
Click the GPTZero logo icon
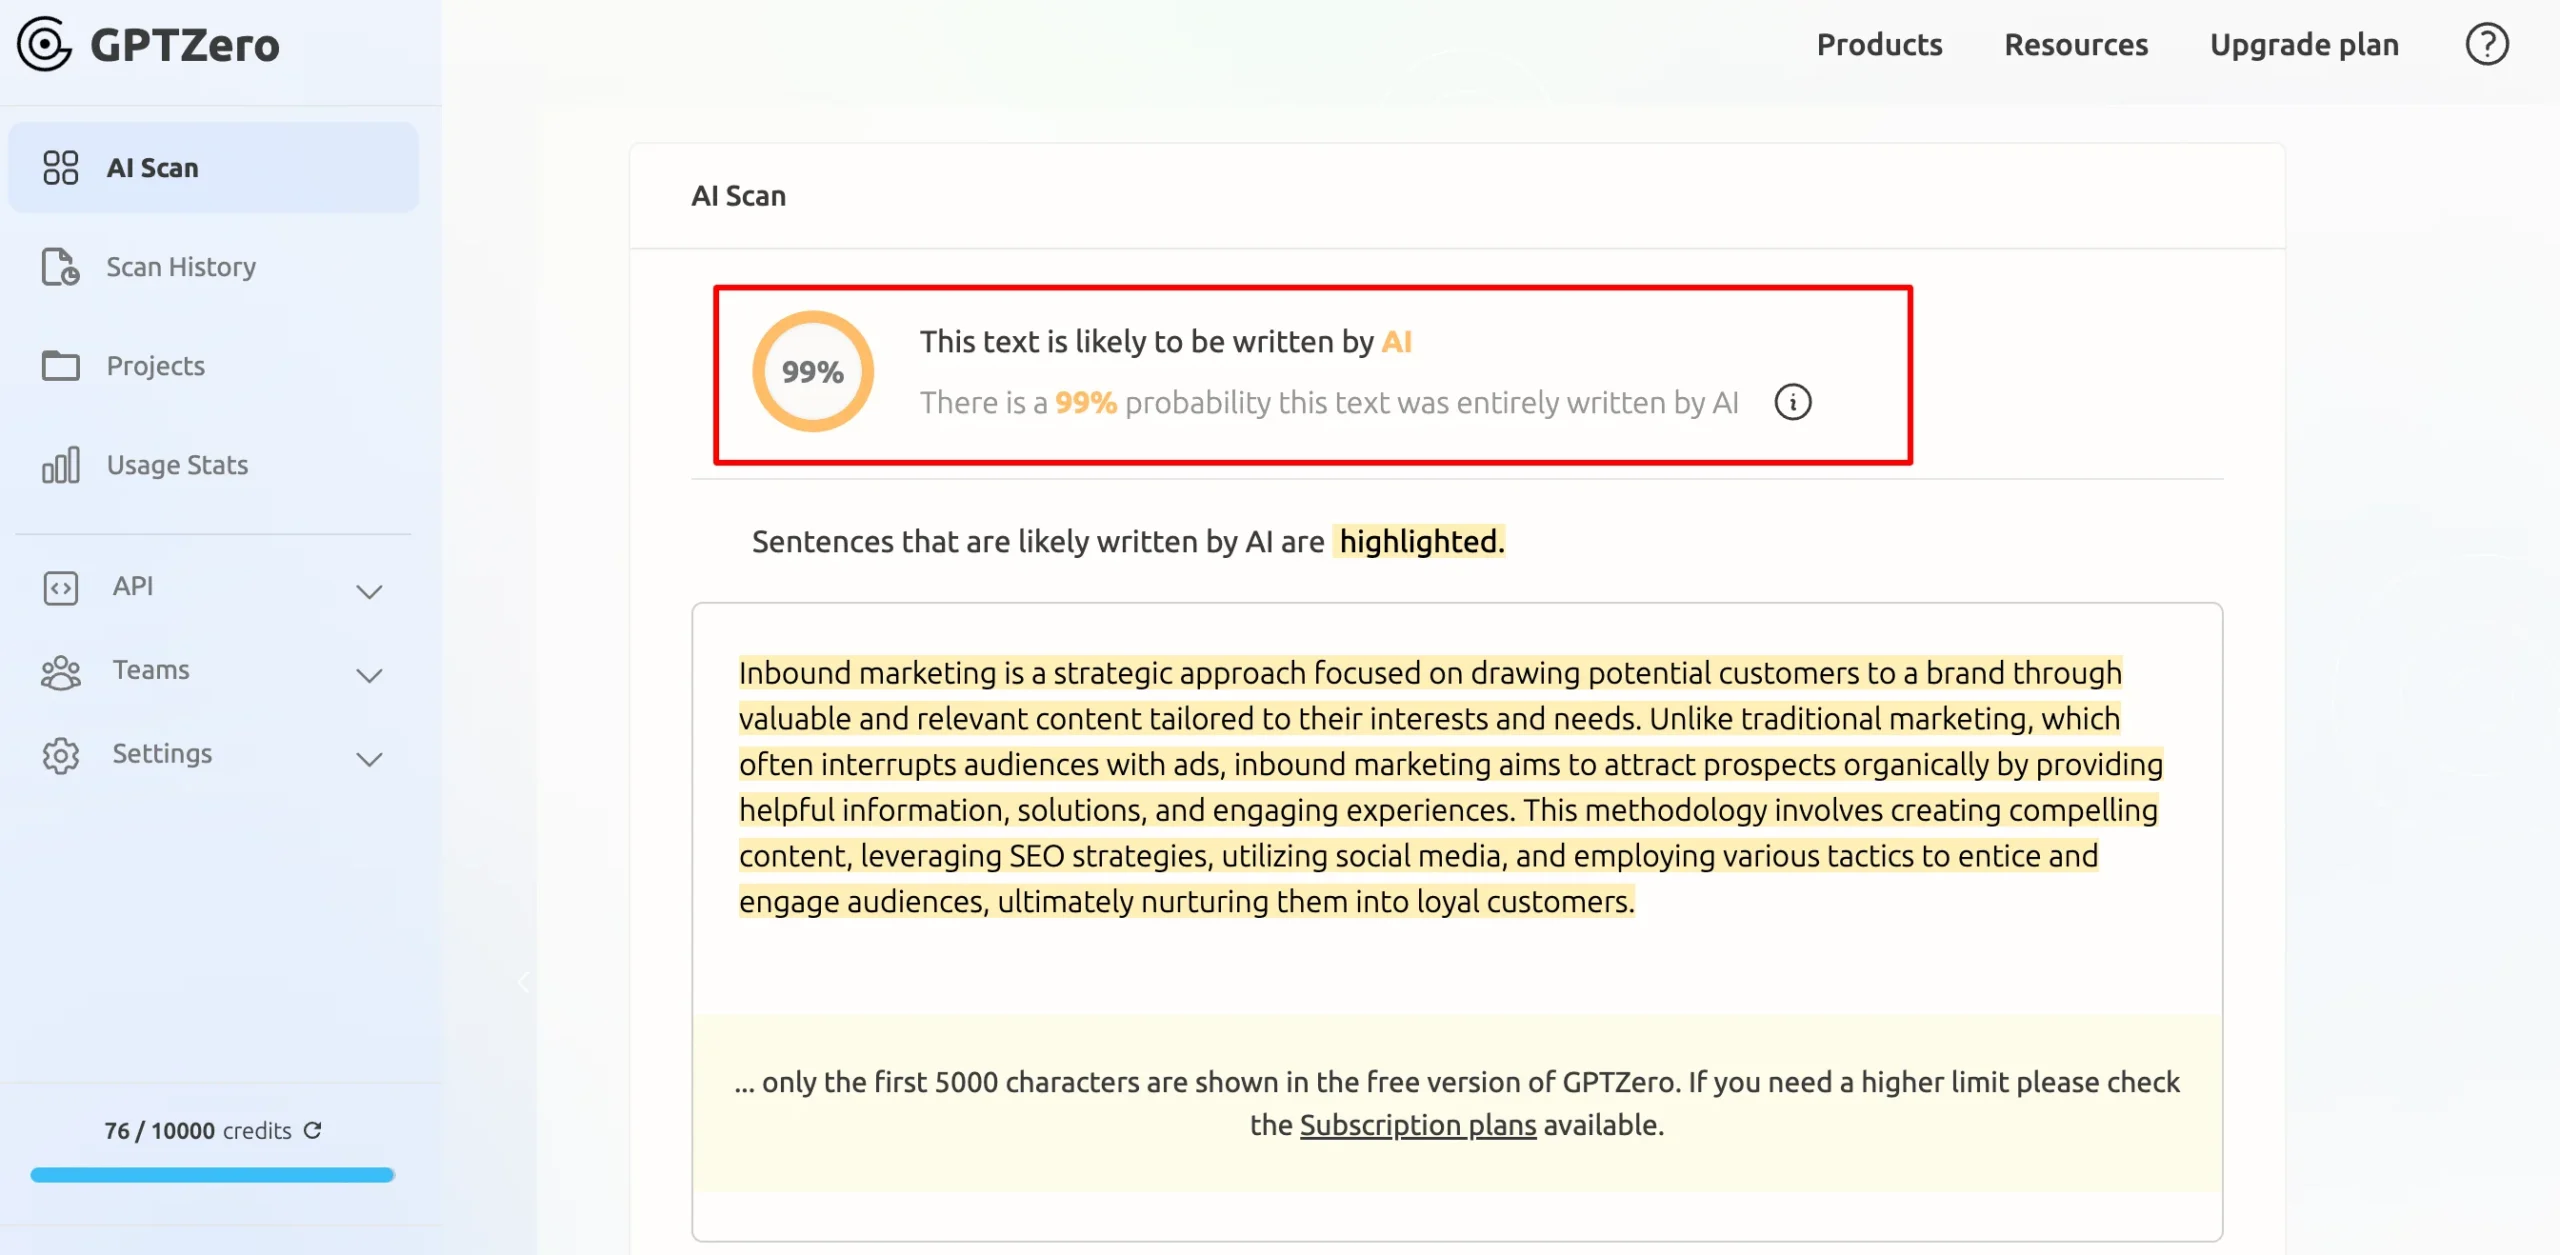click(44, 44)
